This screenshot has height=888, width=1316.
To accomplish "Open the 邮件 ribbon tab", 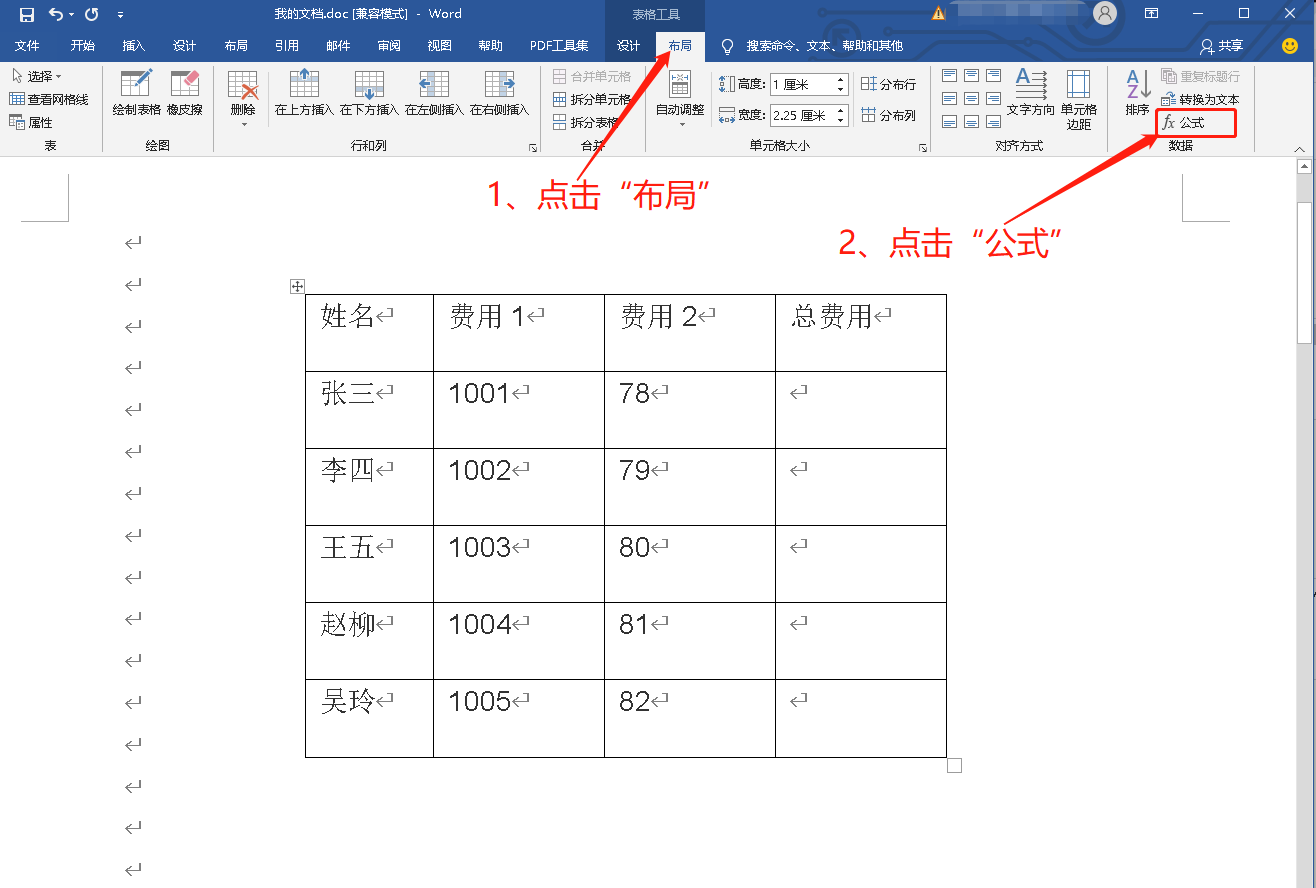I will [337, 43].
